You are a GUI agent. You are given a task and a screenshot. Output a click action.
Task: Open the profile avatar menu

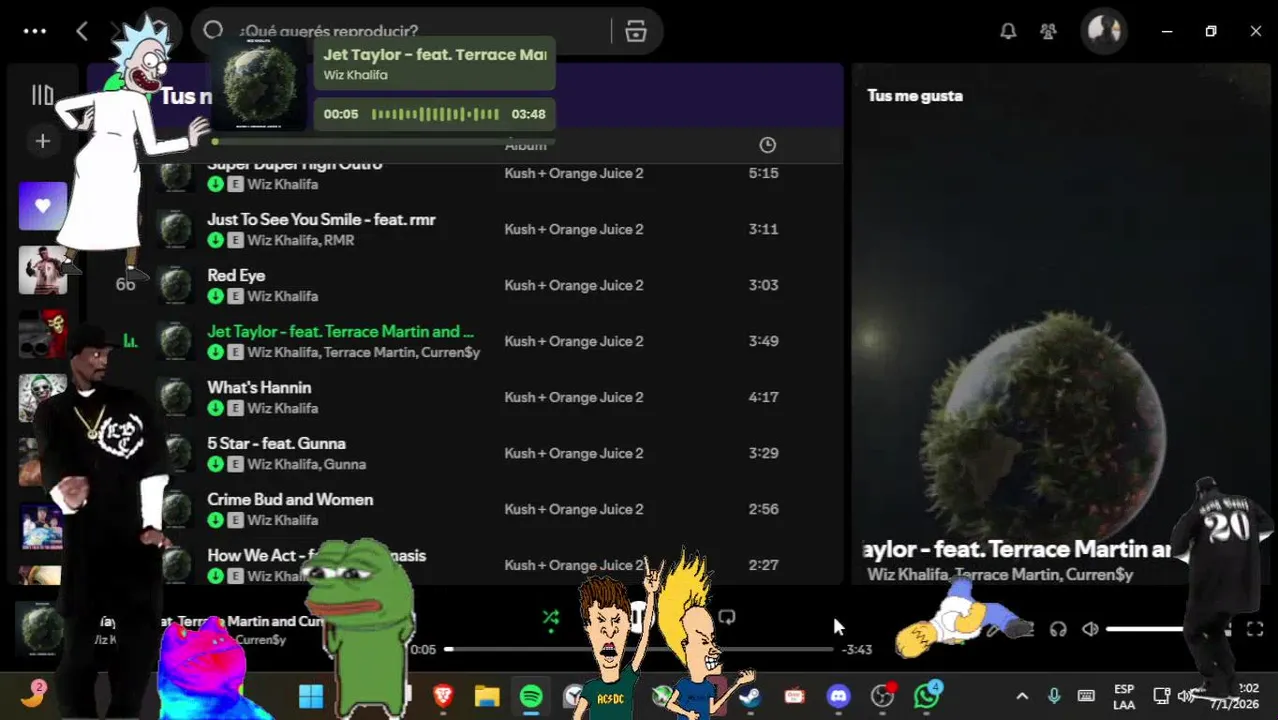(x=1104, y=31)
